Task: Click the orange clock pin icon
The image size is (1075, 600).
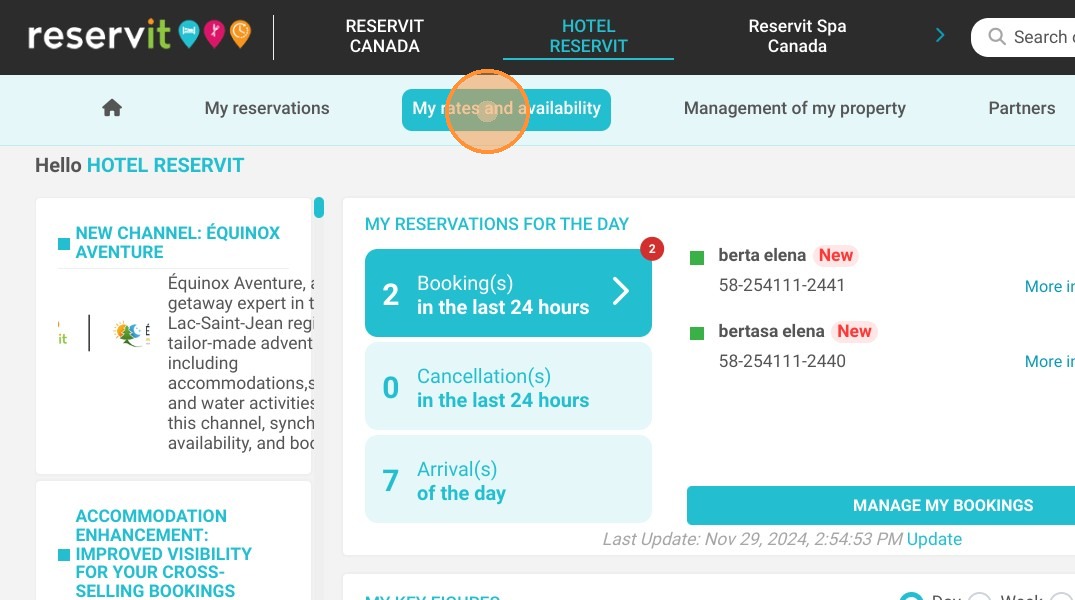Action: pyautogui.click(x=240, y=34)
